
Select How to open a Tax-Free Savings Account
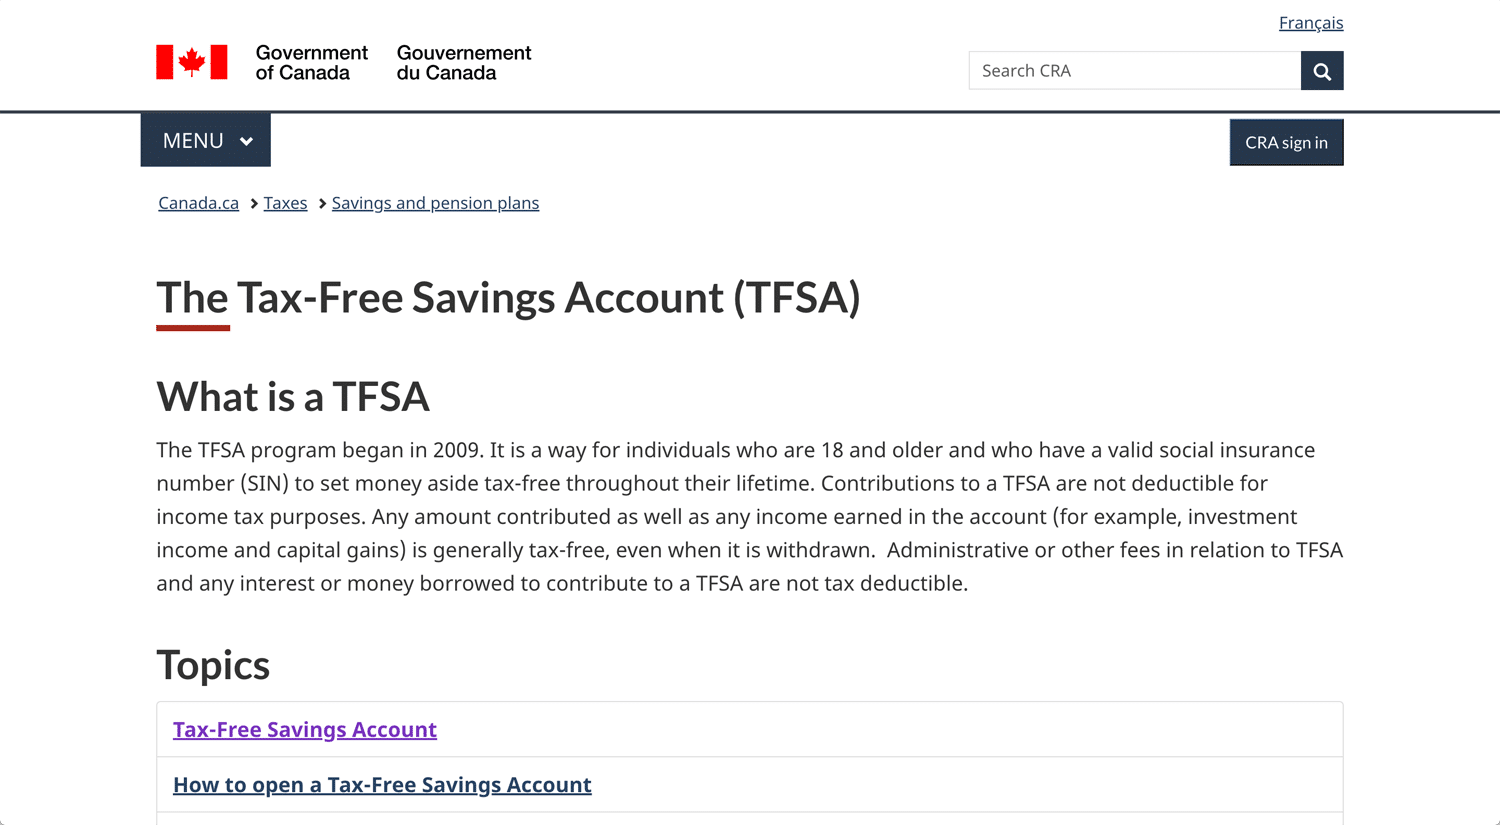click(382, 785)
